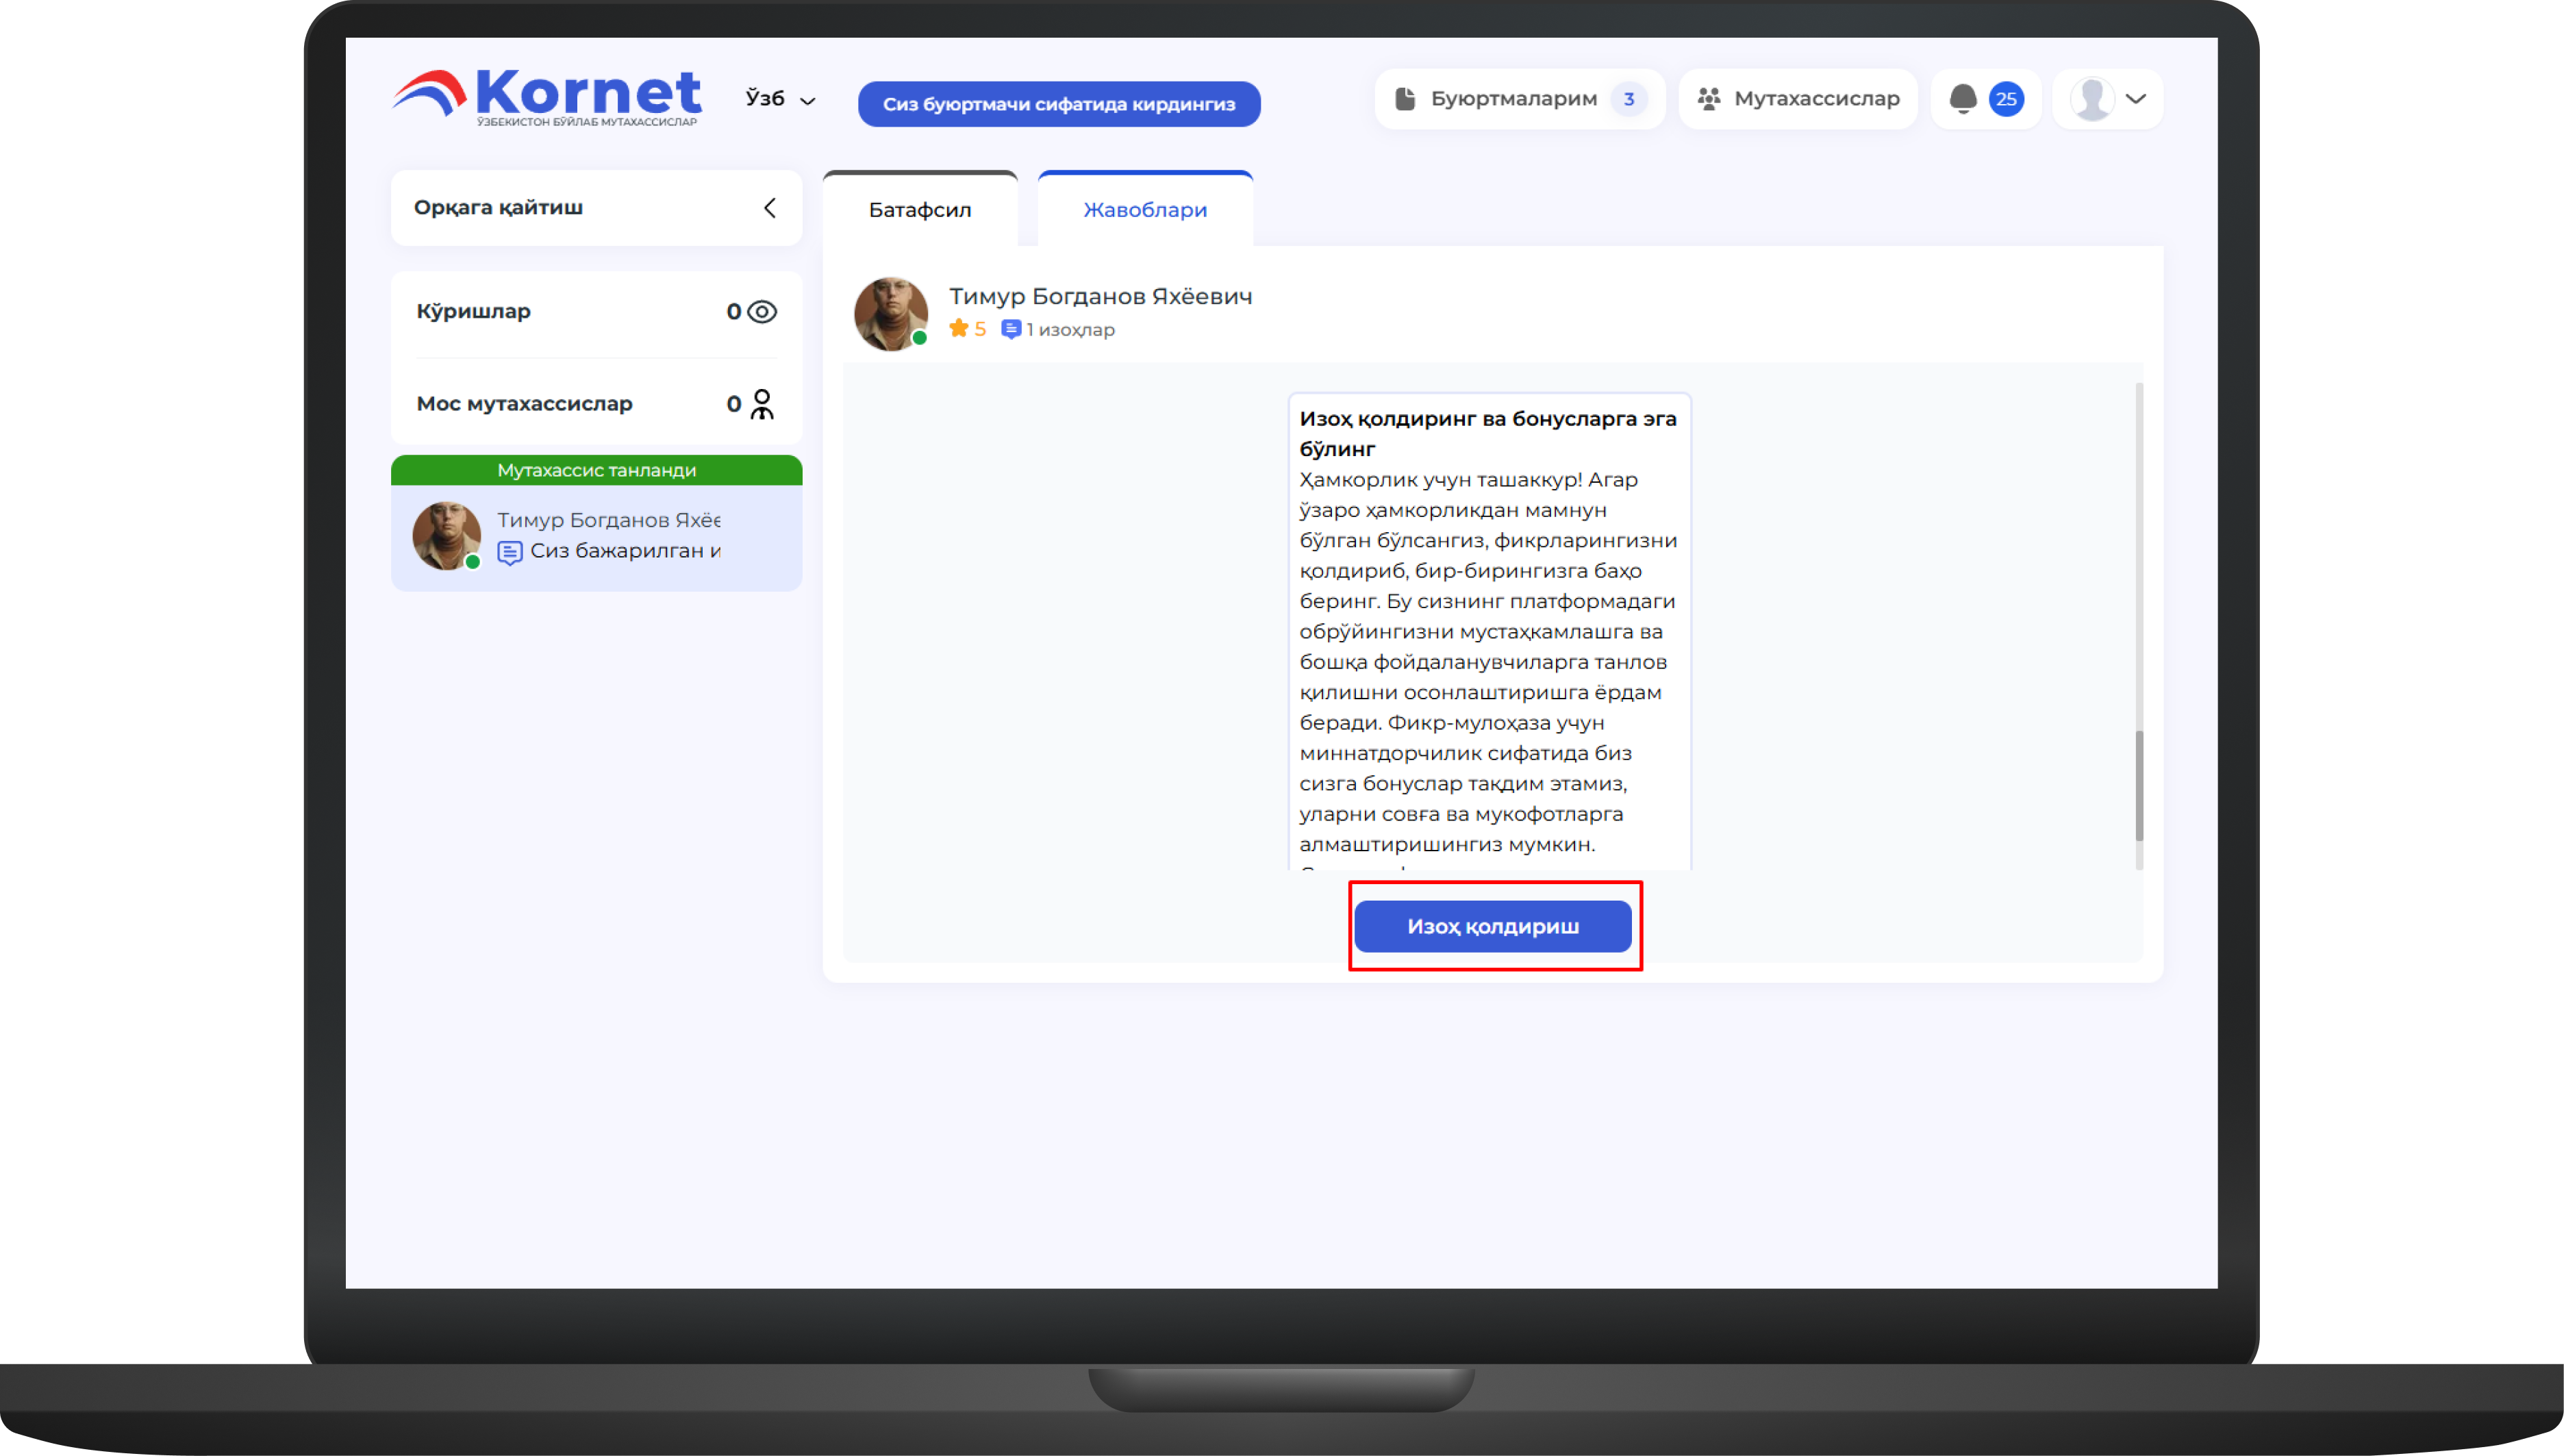Click the back chevron in Орқага қайтиш

point(769,208)
